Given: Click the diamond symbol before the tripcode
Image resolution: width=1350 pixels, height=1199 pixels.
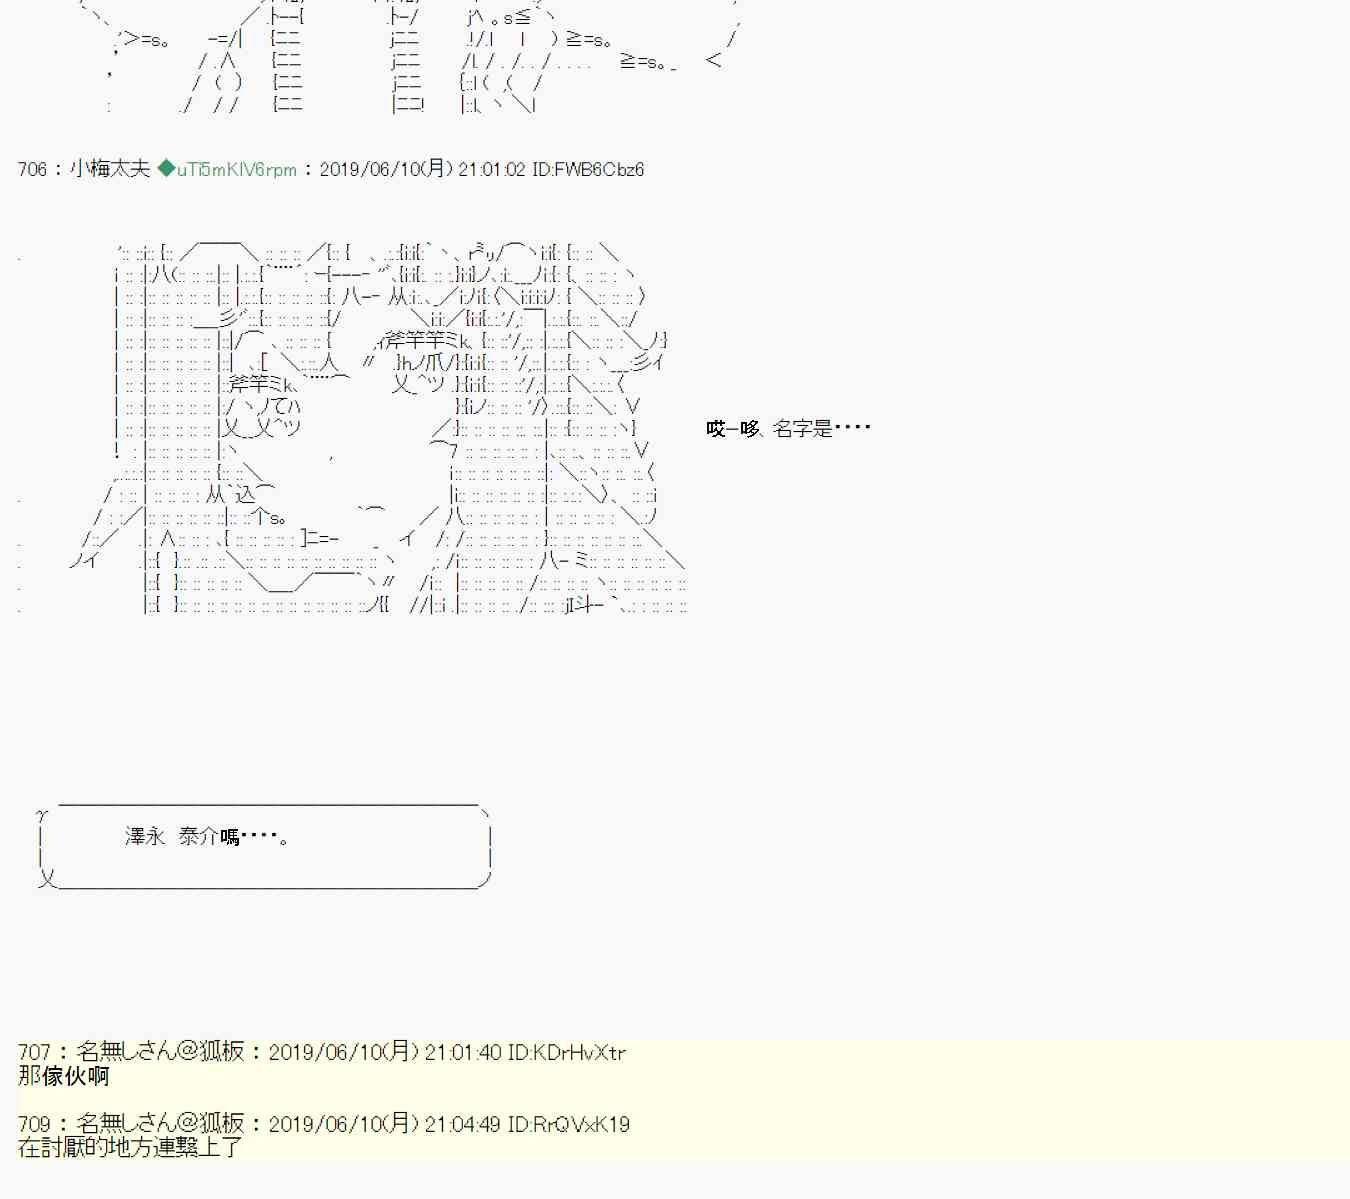Looking at the screenshot, I should (x=166, y=169).
